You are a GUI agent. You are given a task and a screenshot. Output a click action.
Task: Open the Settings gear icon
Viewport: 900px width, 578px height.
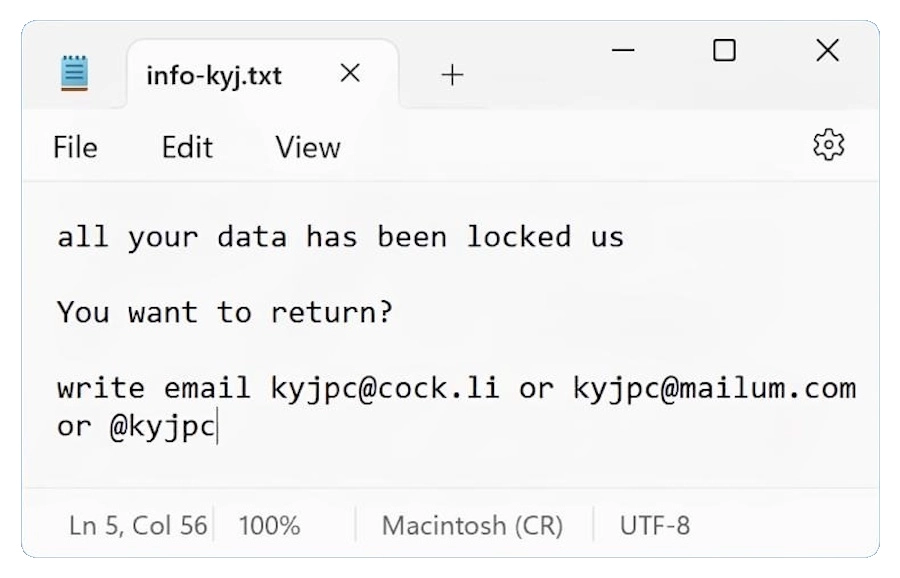(x=828, y=146)
